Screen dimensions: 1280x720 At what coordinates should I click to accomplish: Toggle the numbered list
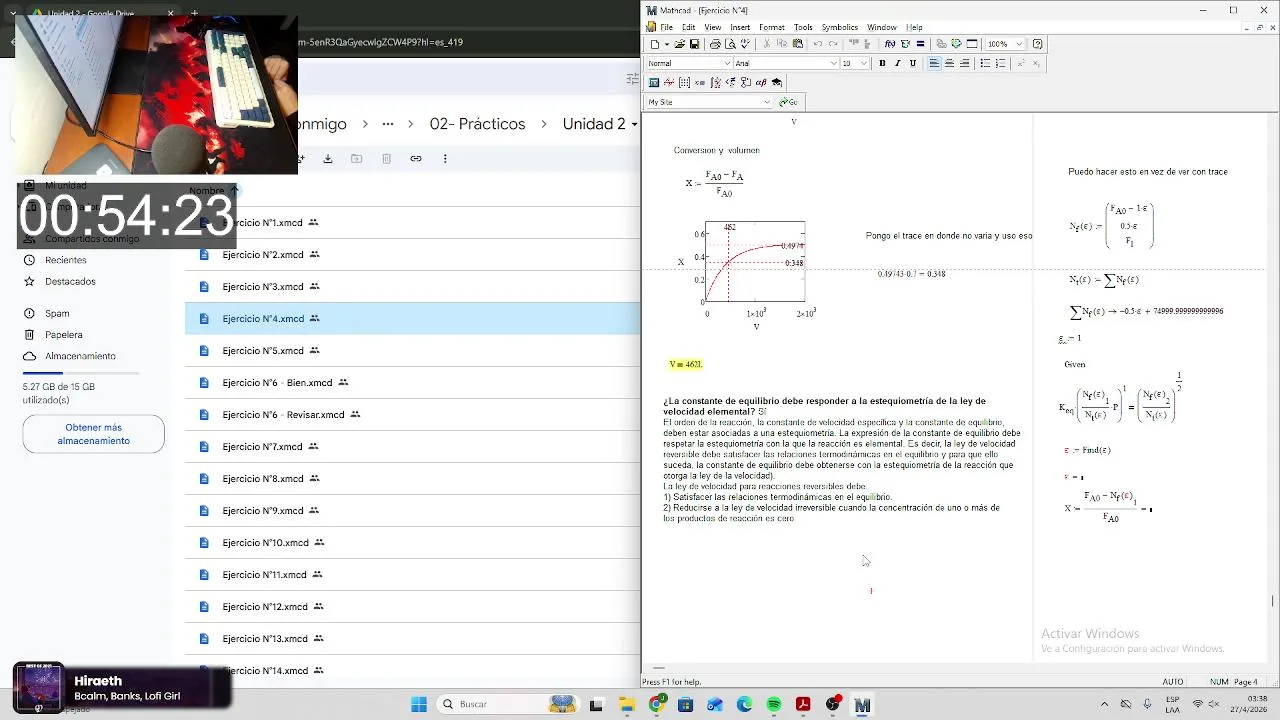[x=1000, y=63]
